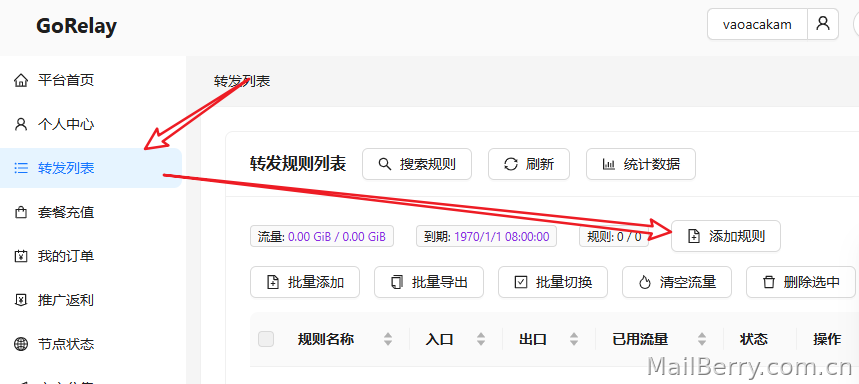Click 添加规则 to add a rule
Viewport: 859px width, 384px height.
click(x=726, y=237)
